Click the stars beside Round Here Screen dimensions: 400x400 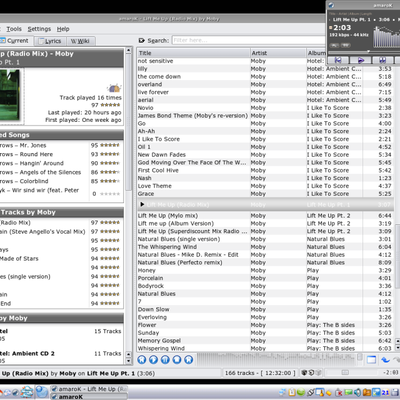pyautogui.click(x=110, y=154)
